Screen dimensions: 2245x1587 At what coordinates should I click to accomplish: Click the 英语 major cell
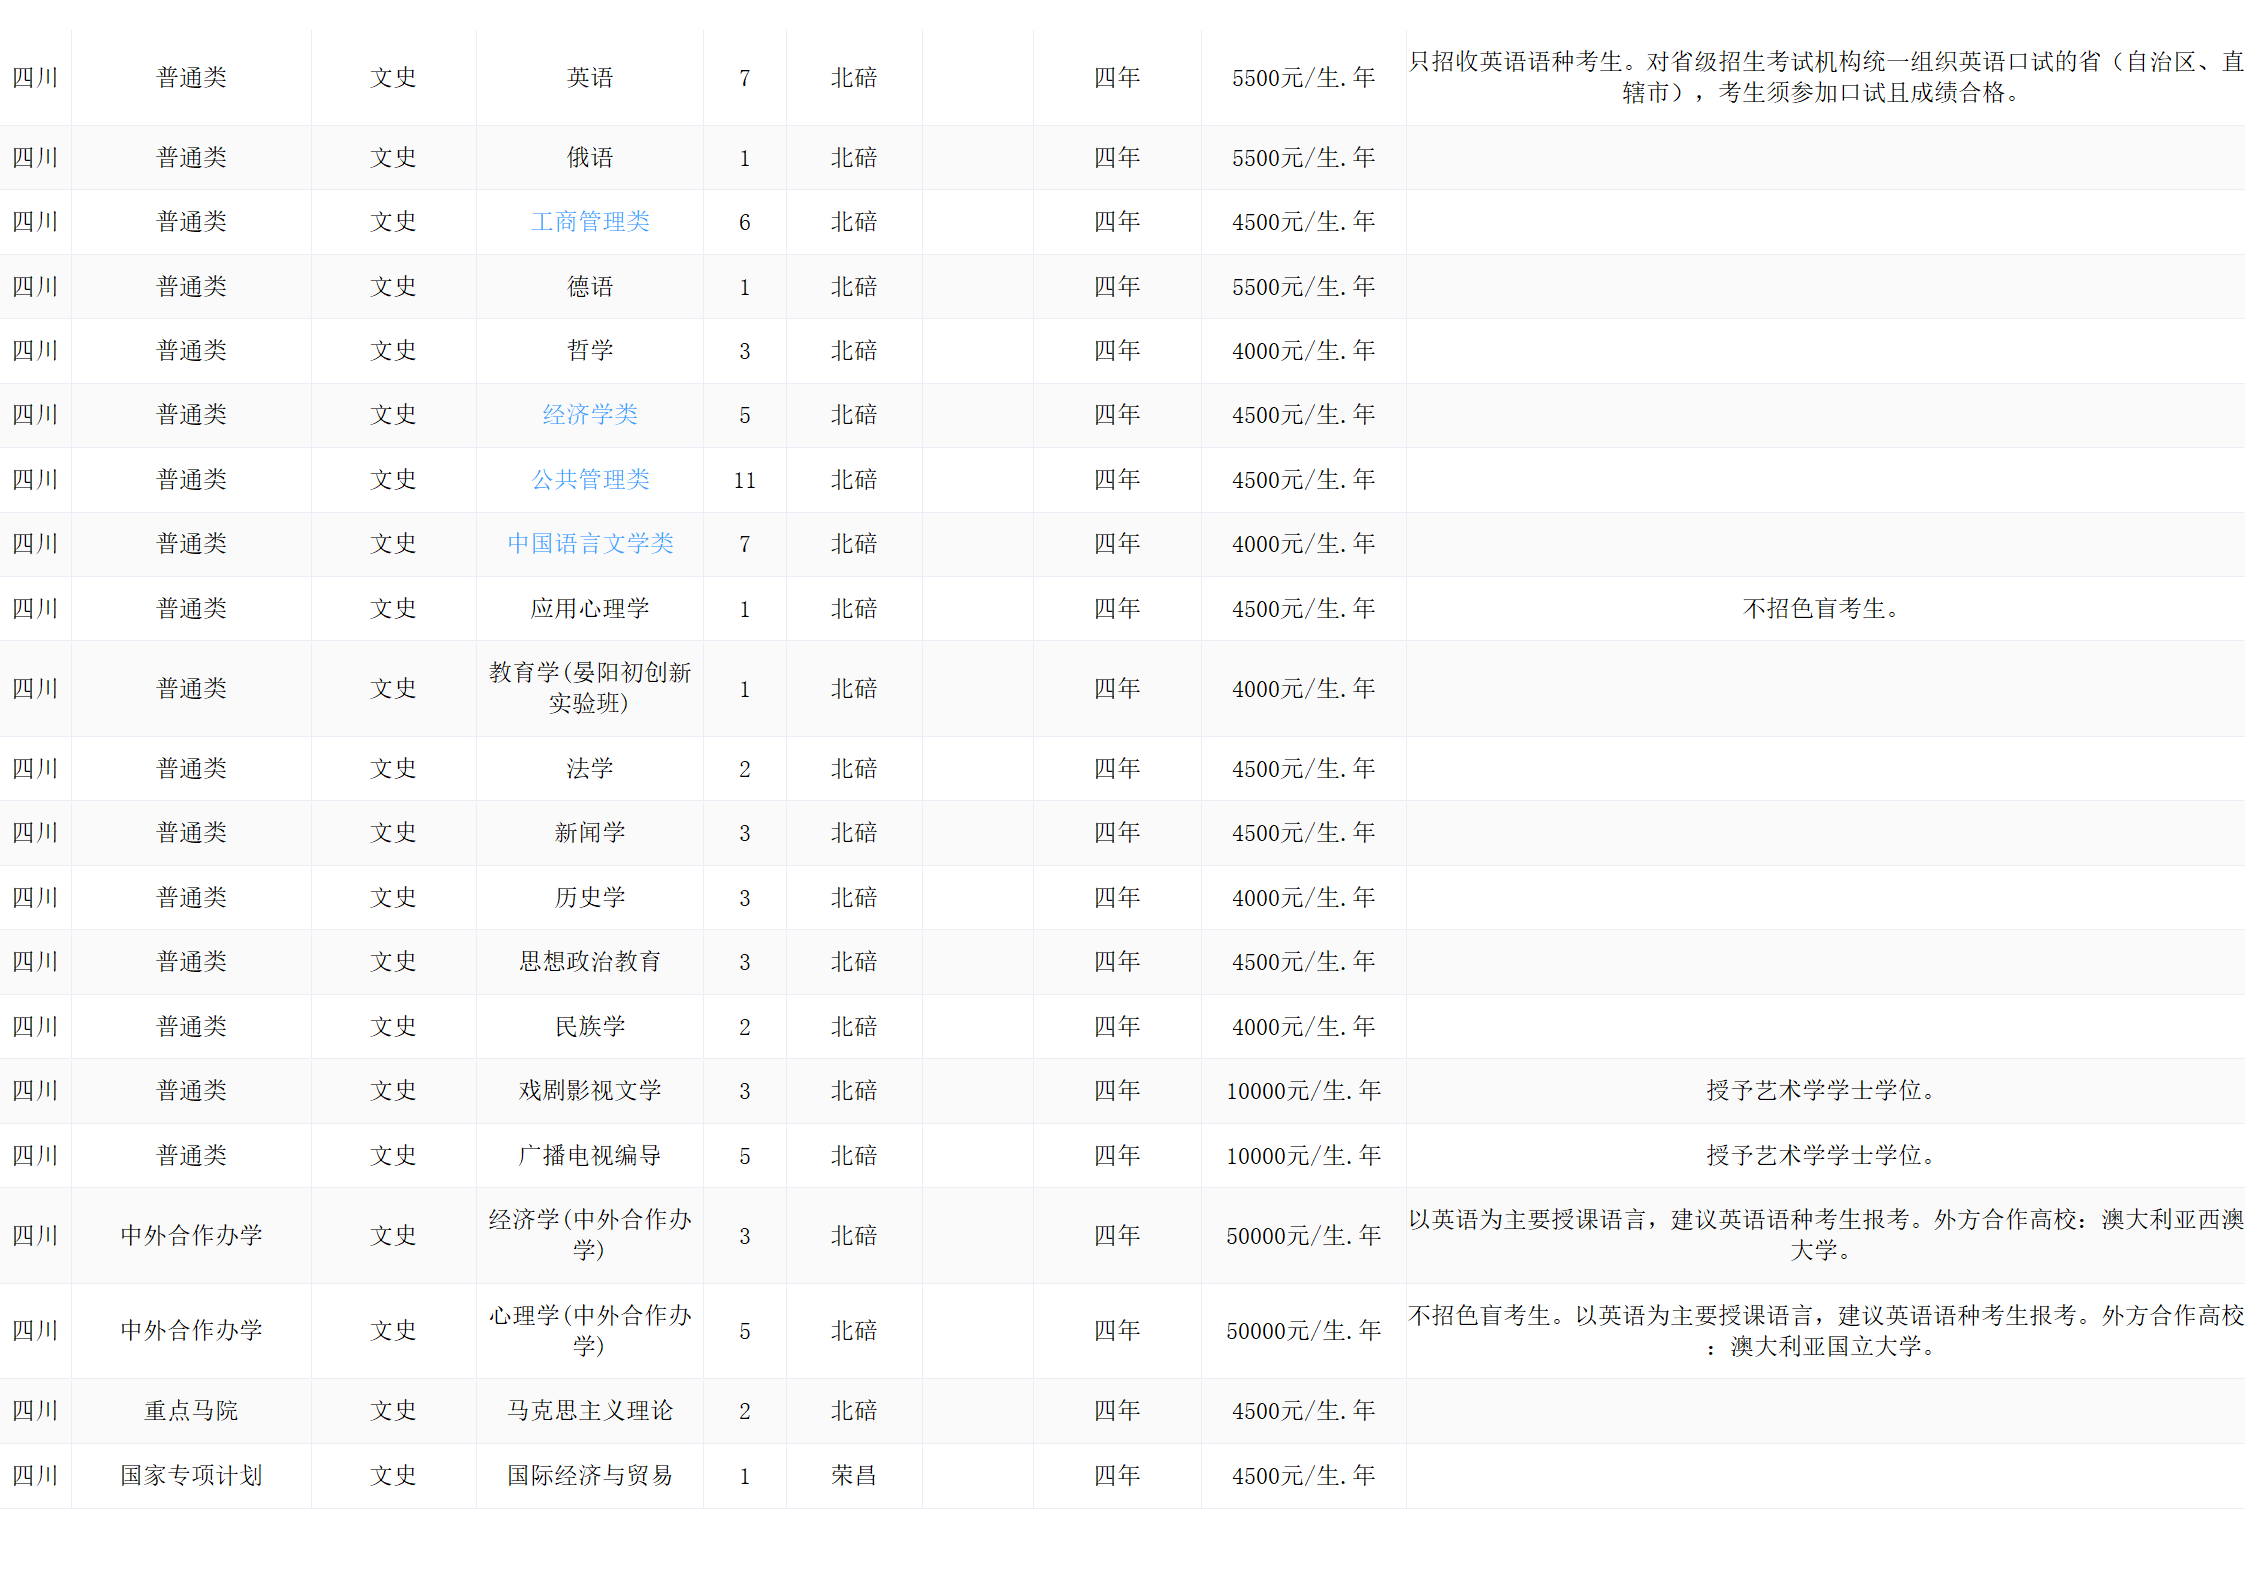click(x=590, y=78)
